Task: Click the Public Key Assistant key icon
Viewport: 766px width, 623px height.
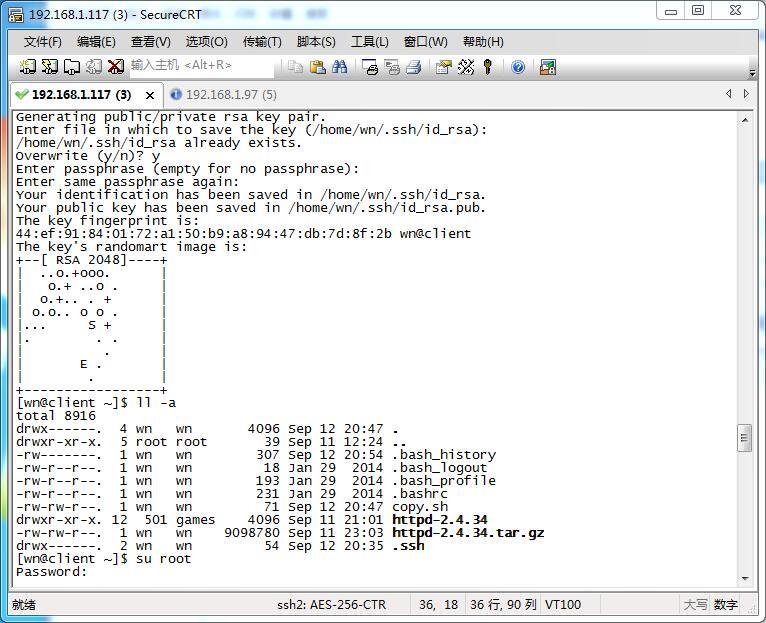Action: coord(488,66)
